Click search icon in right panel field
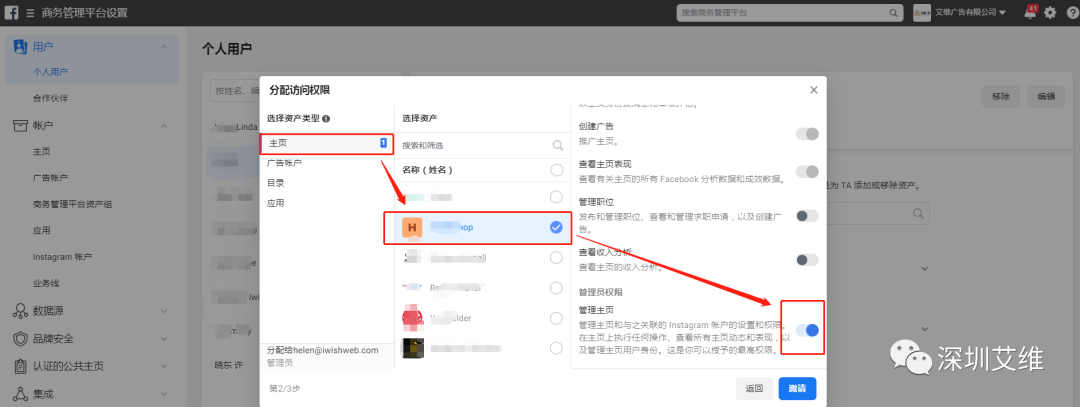 click(x=918, y=213)
